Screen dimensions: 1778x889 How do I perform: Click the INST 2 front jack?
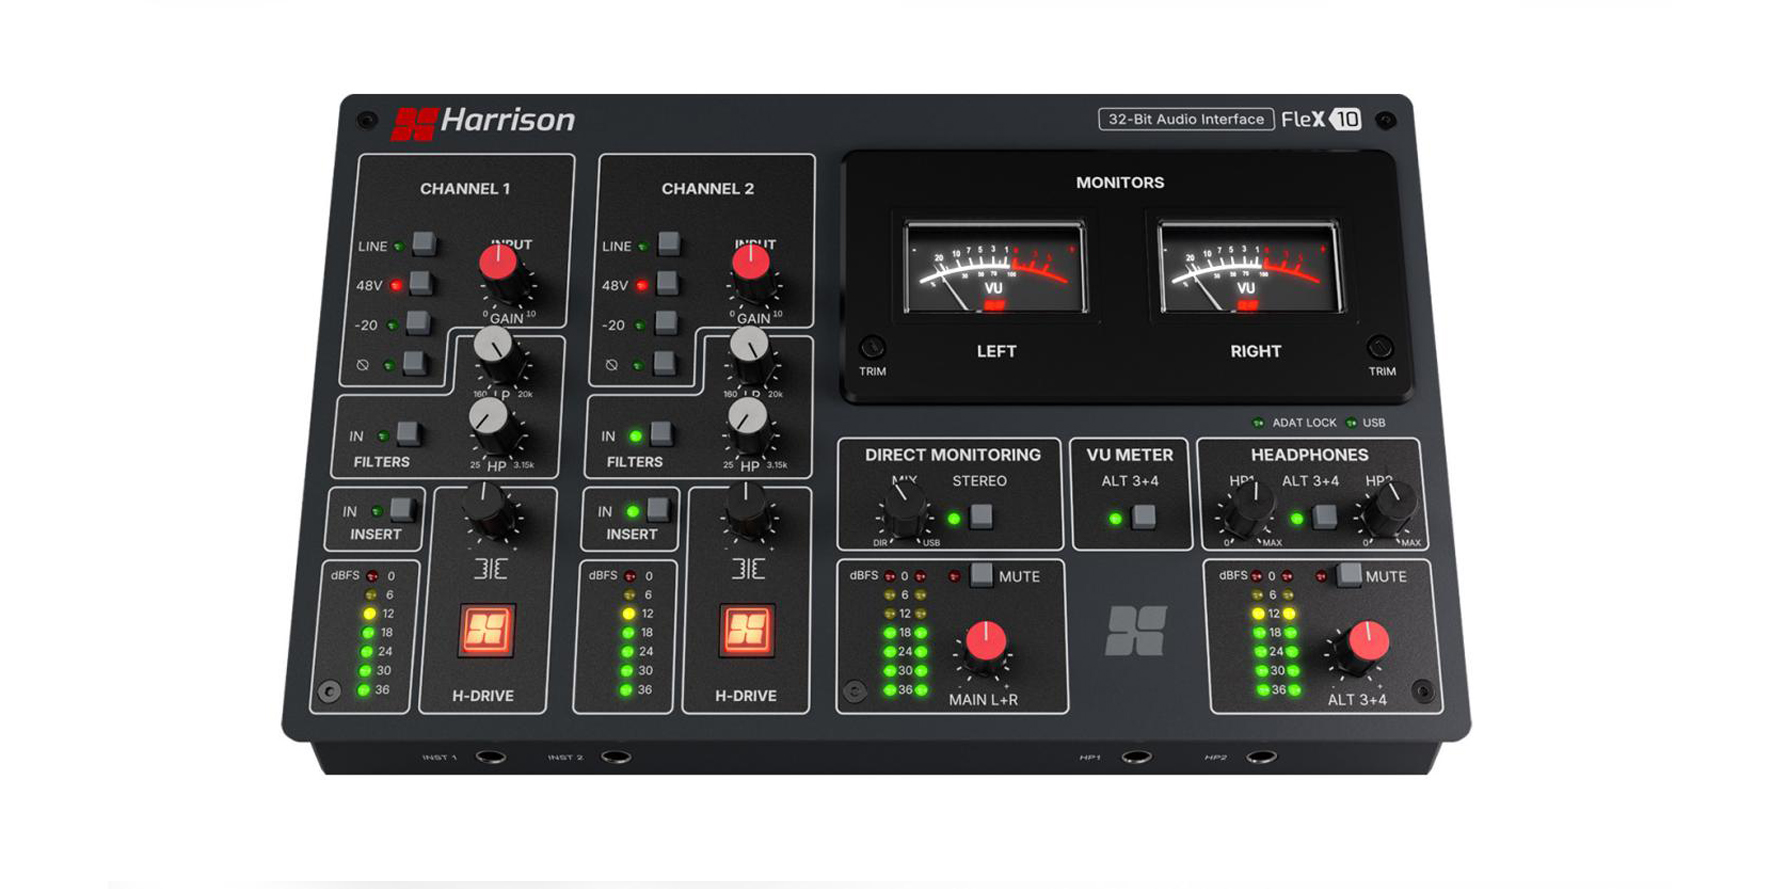(x=616, y=757)
